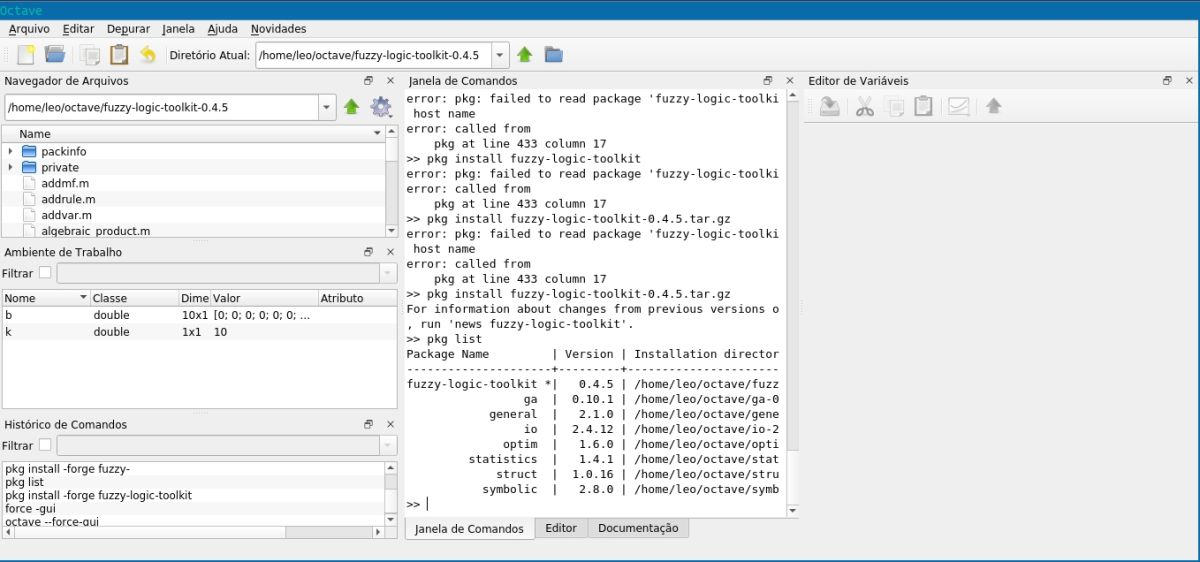Sort workspace by Classe column header
The height and width of the screenshot is (562, 1200).
[134, 298]
